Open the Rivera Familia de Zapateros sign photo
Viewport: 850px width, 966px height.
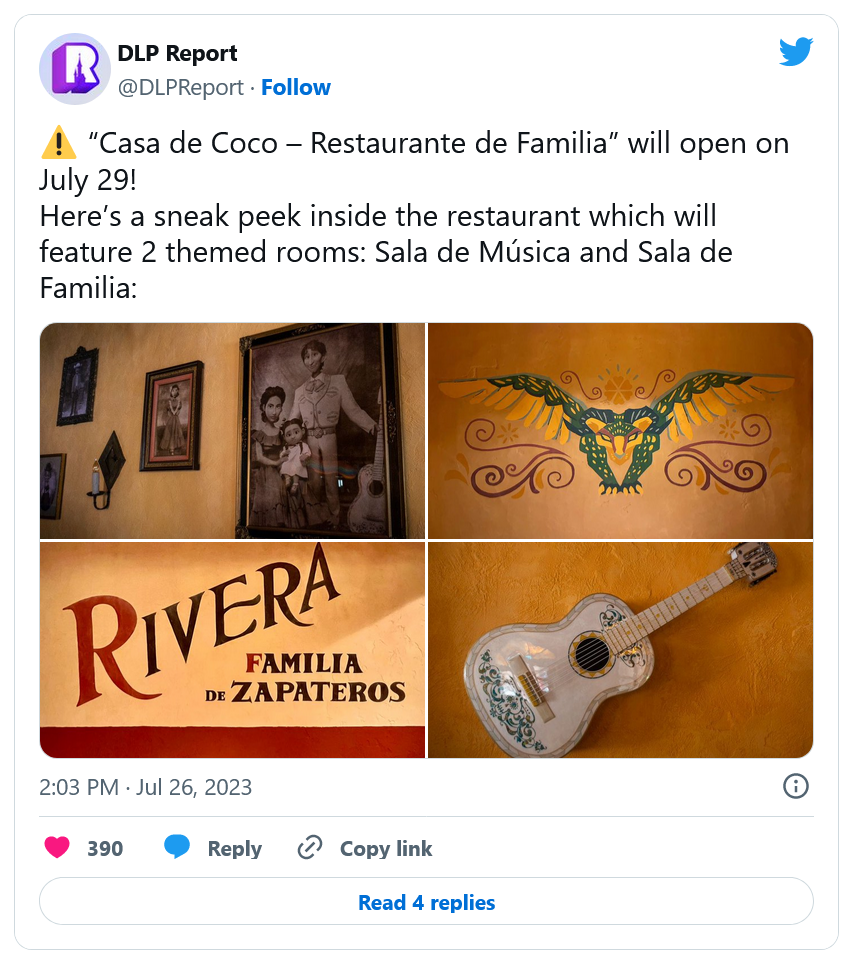point(232,650)
